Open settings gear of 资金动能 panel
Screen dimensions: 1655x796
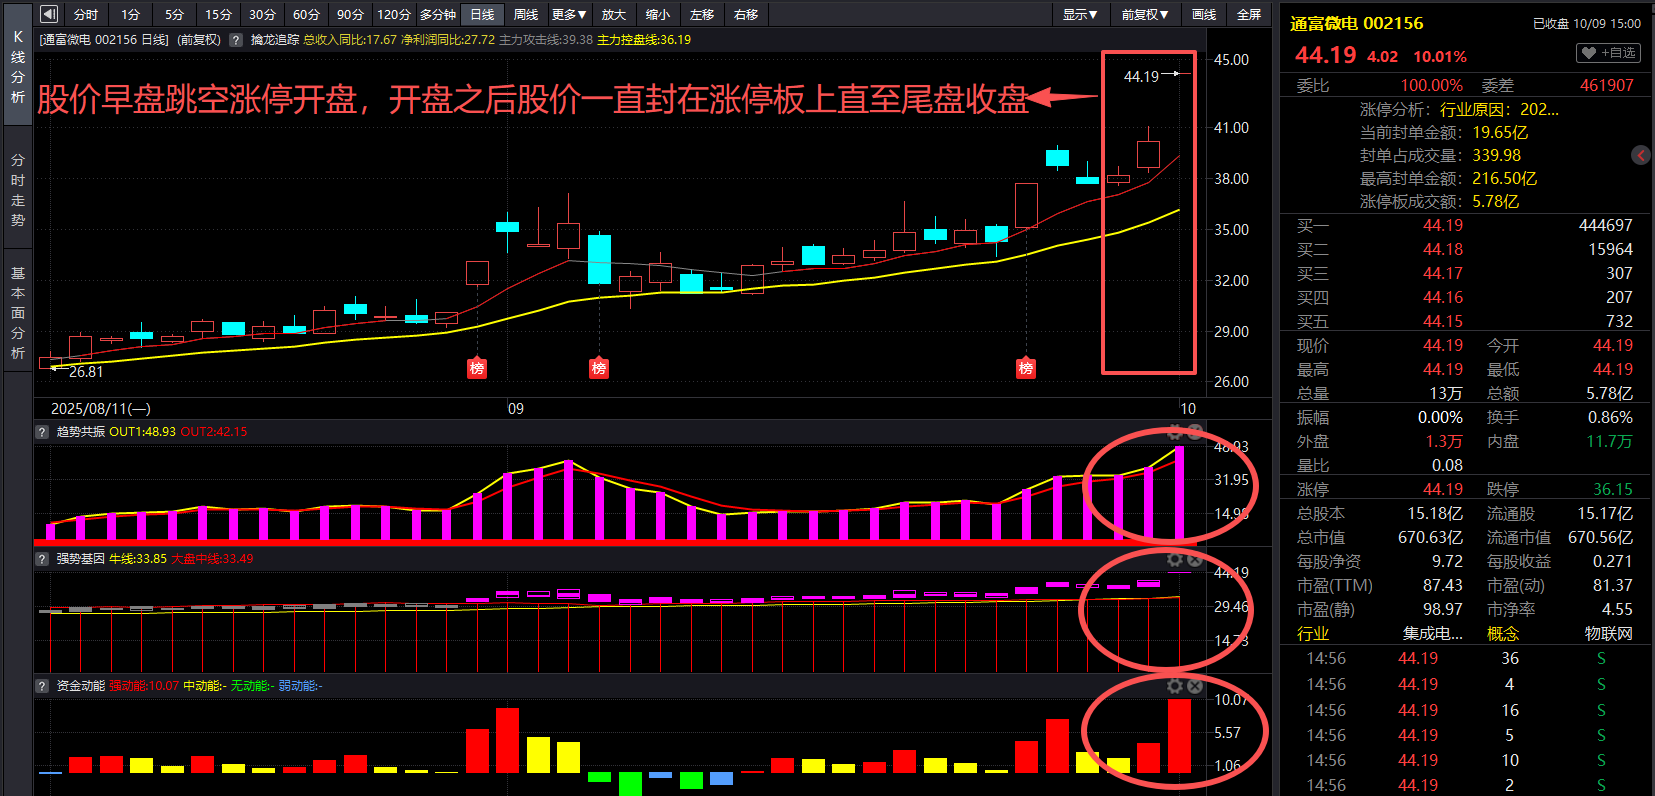pos(1175,686)
